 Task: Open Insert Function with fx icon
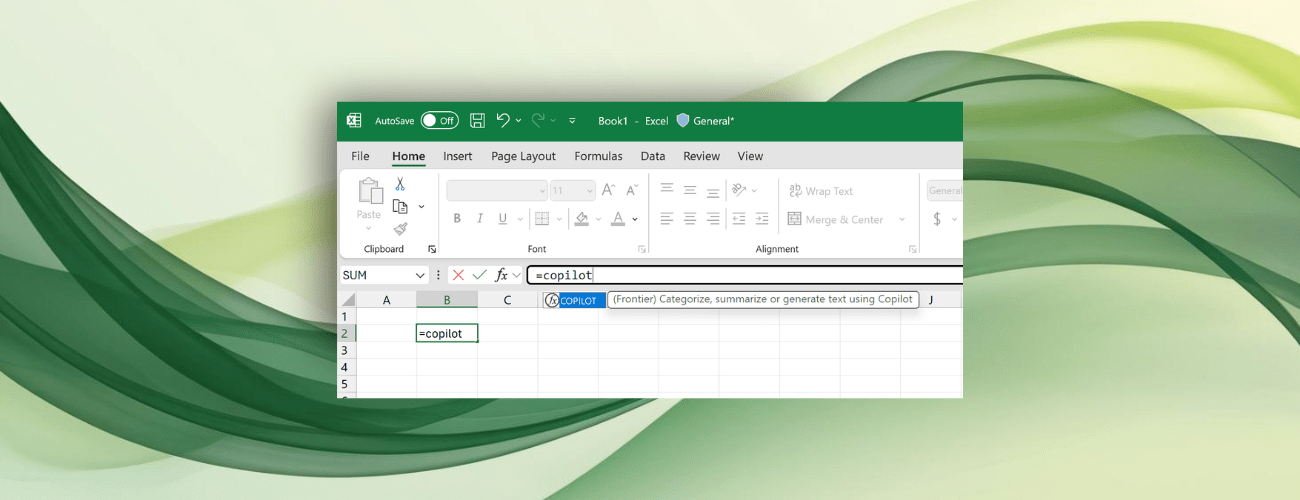pos(502,275)
